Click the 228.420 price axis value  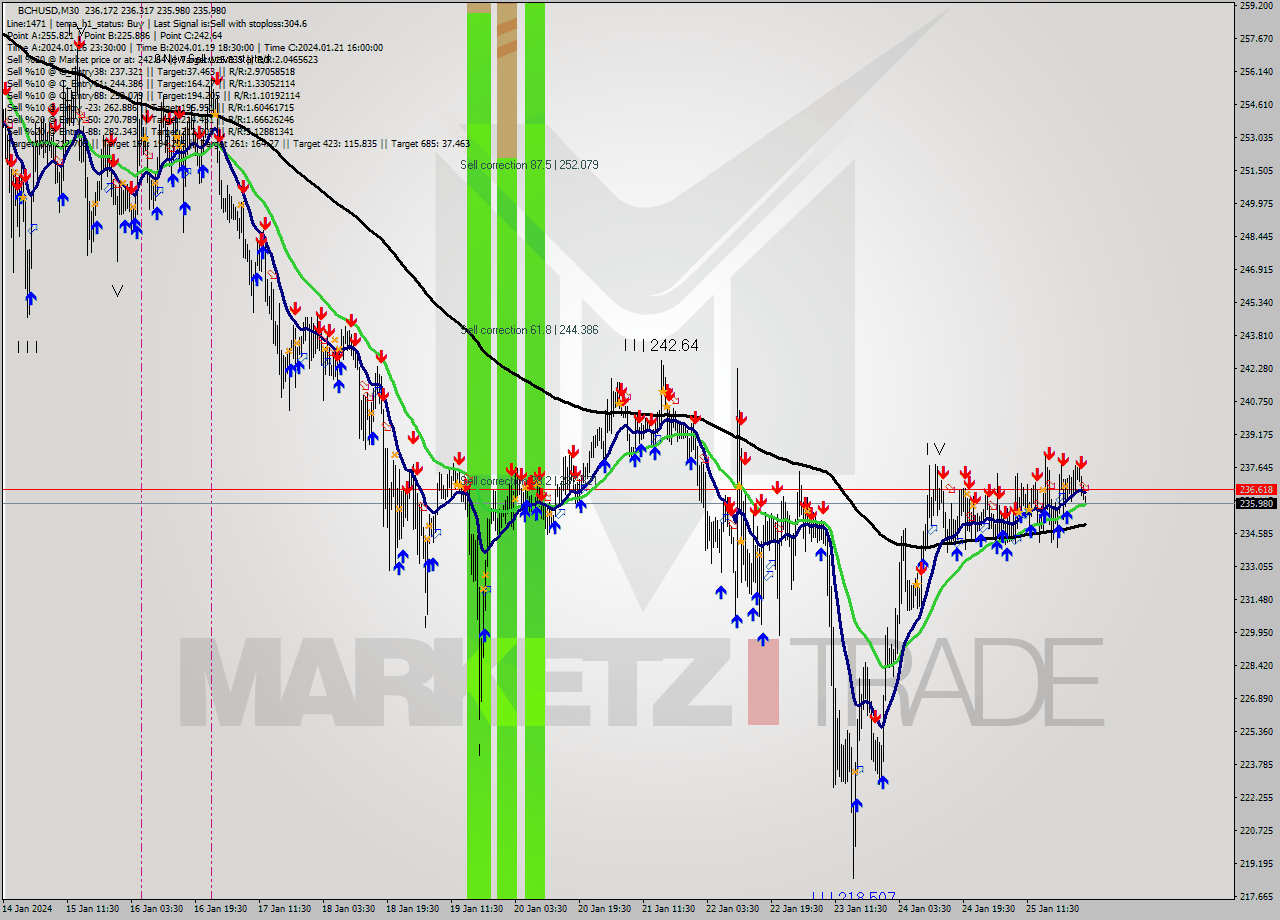1256,665
